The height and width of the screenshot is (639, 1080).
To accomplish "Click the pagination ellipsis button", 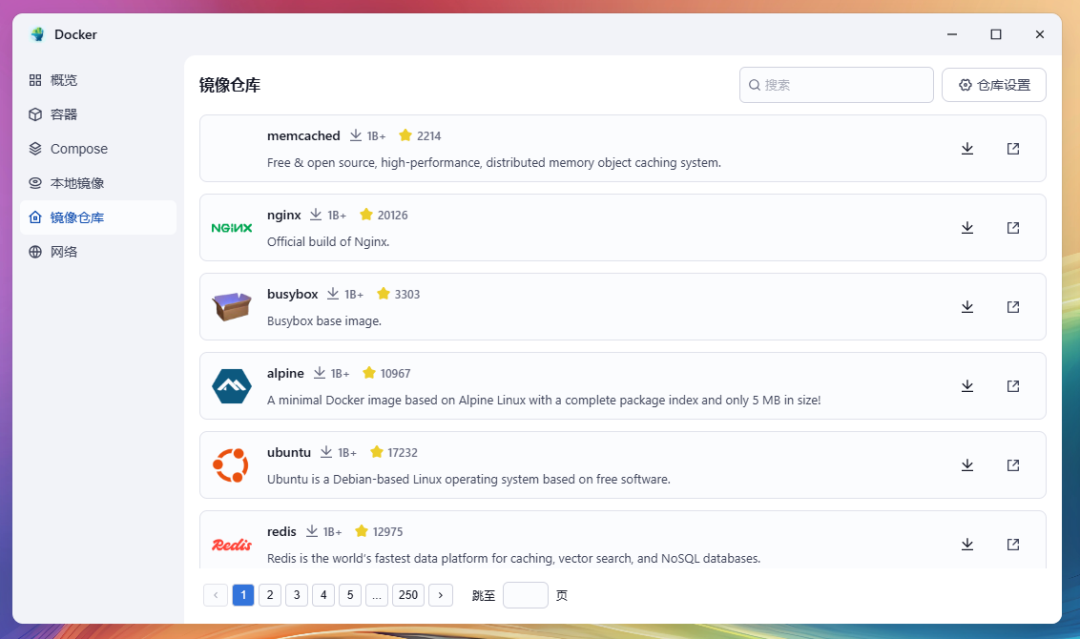I will pos(377,595).
